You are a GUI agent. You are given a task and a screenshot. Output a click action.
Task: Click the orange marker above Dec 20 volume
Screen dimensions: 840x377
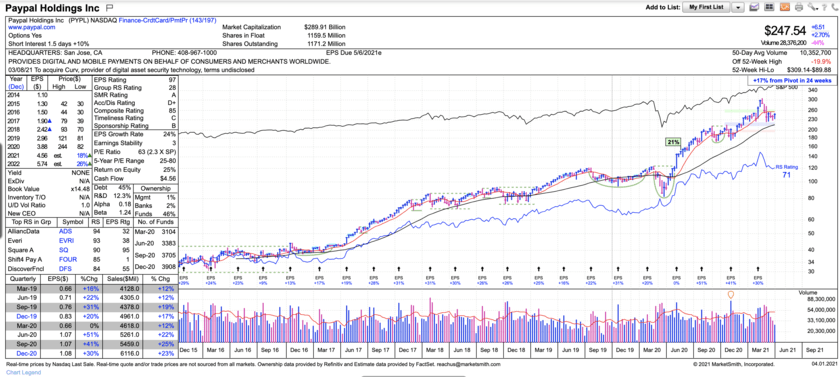point(730,295)
